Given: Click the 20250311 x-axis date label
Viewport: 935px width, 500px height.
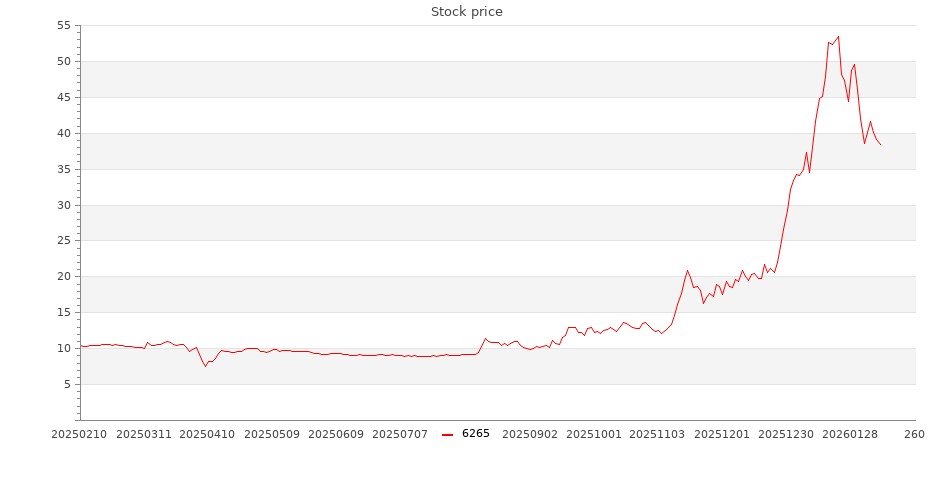Looking at the screenshot, I should pyautogui.click(x=142, y=434).
